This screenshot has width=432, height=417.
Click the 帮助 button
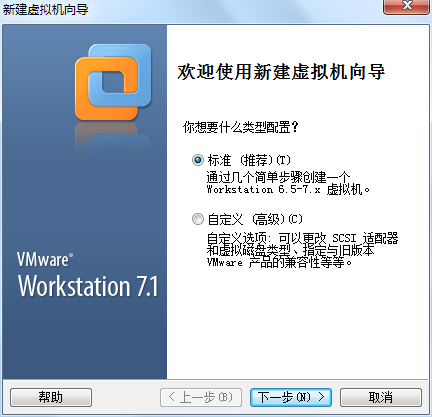[x=51, y=397]
